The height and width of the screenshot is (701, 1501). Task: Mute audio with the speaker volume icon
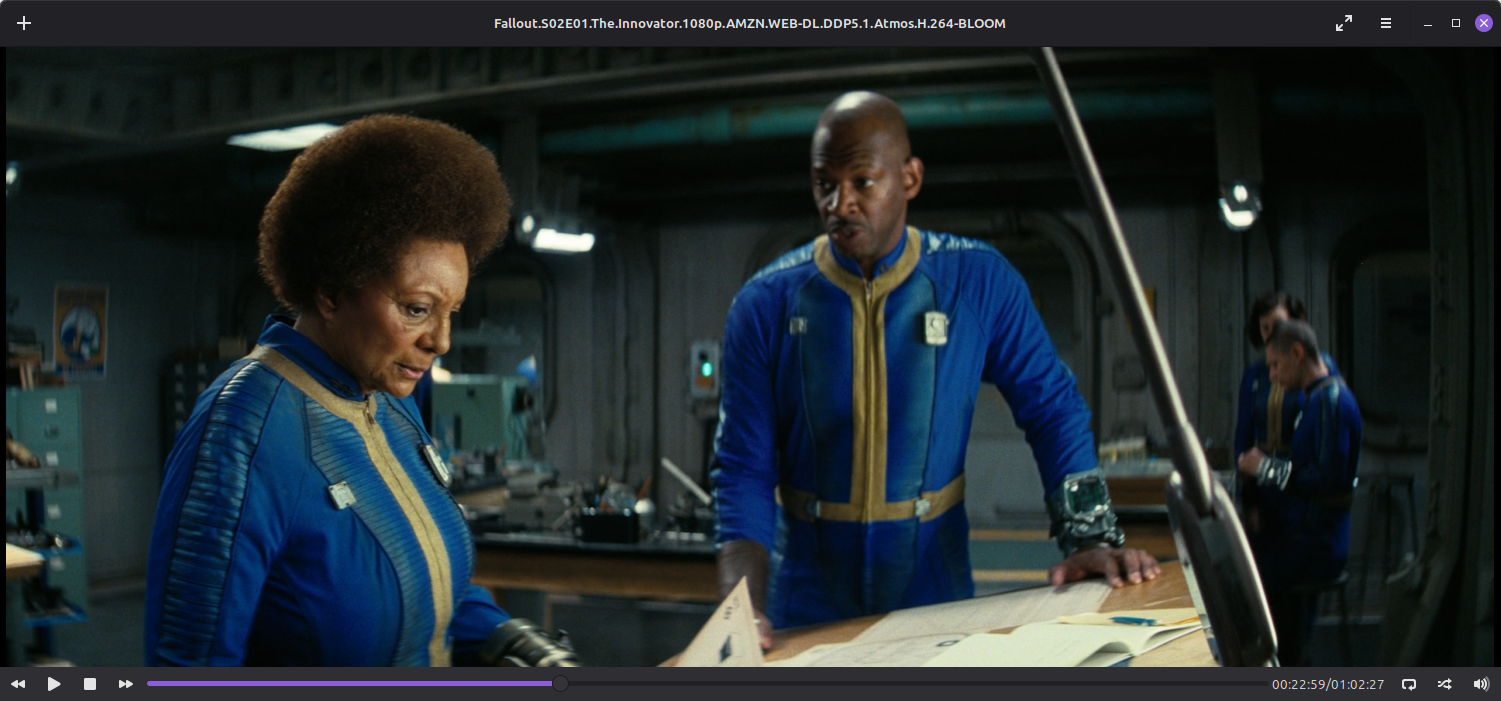click(1481, 684)
